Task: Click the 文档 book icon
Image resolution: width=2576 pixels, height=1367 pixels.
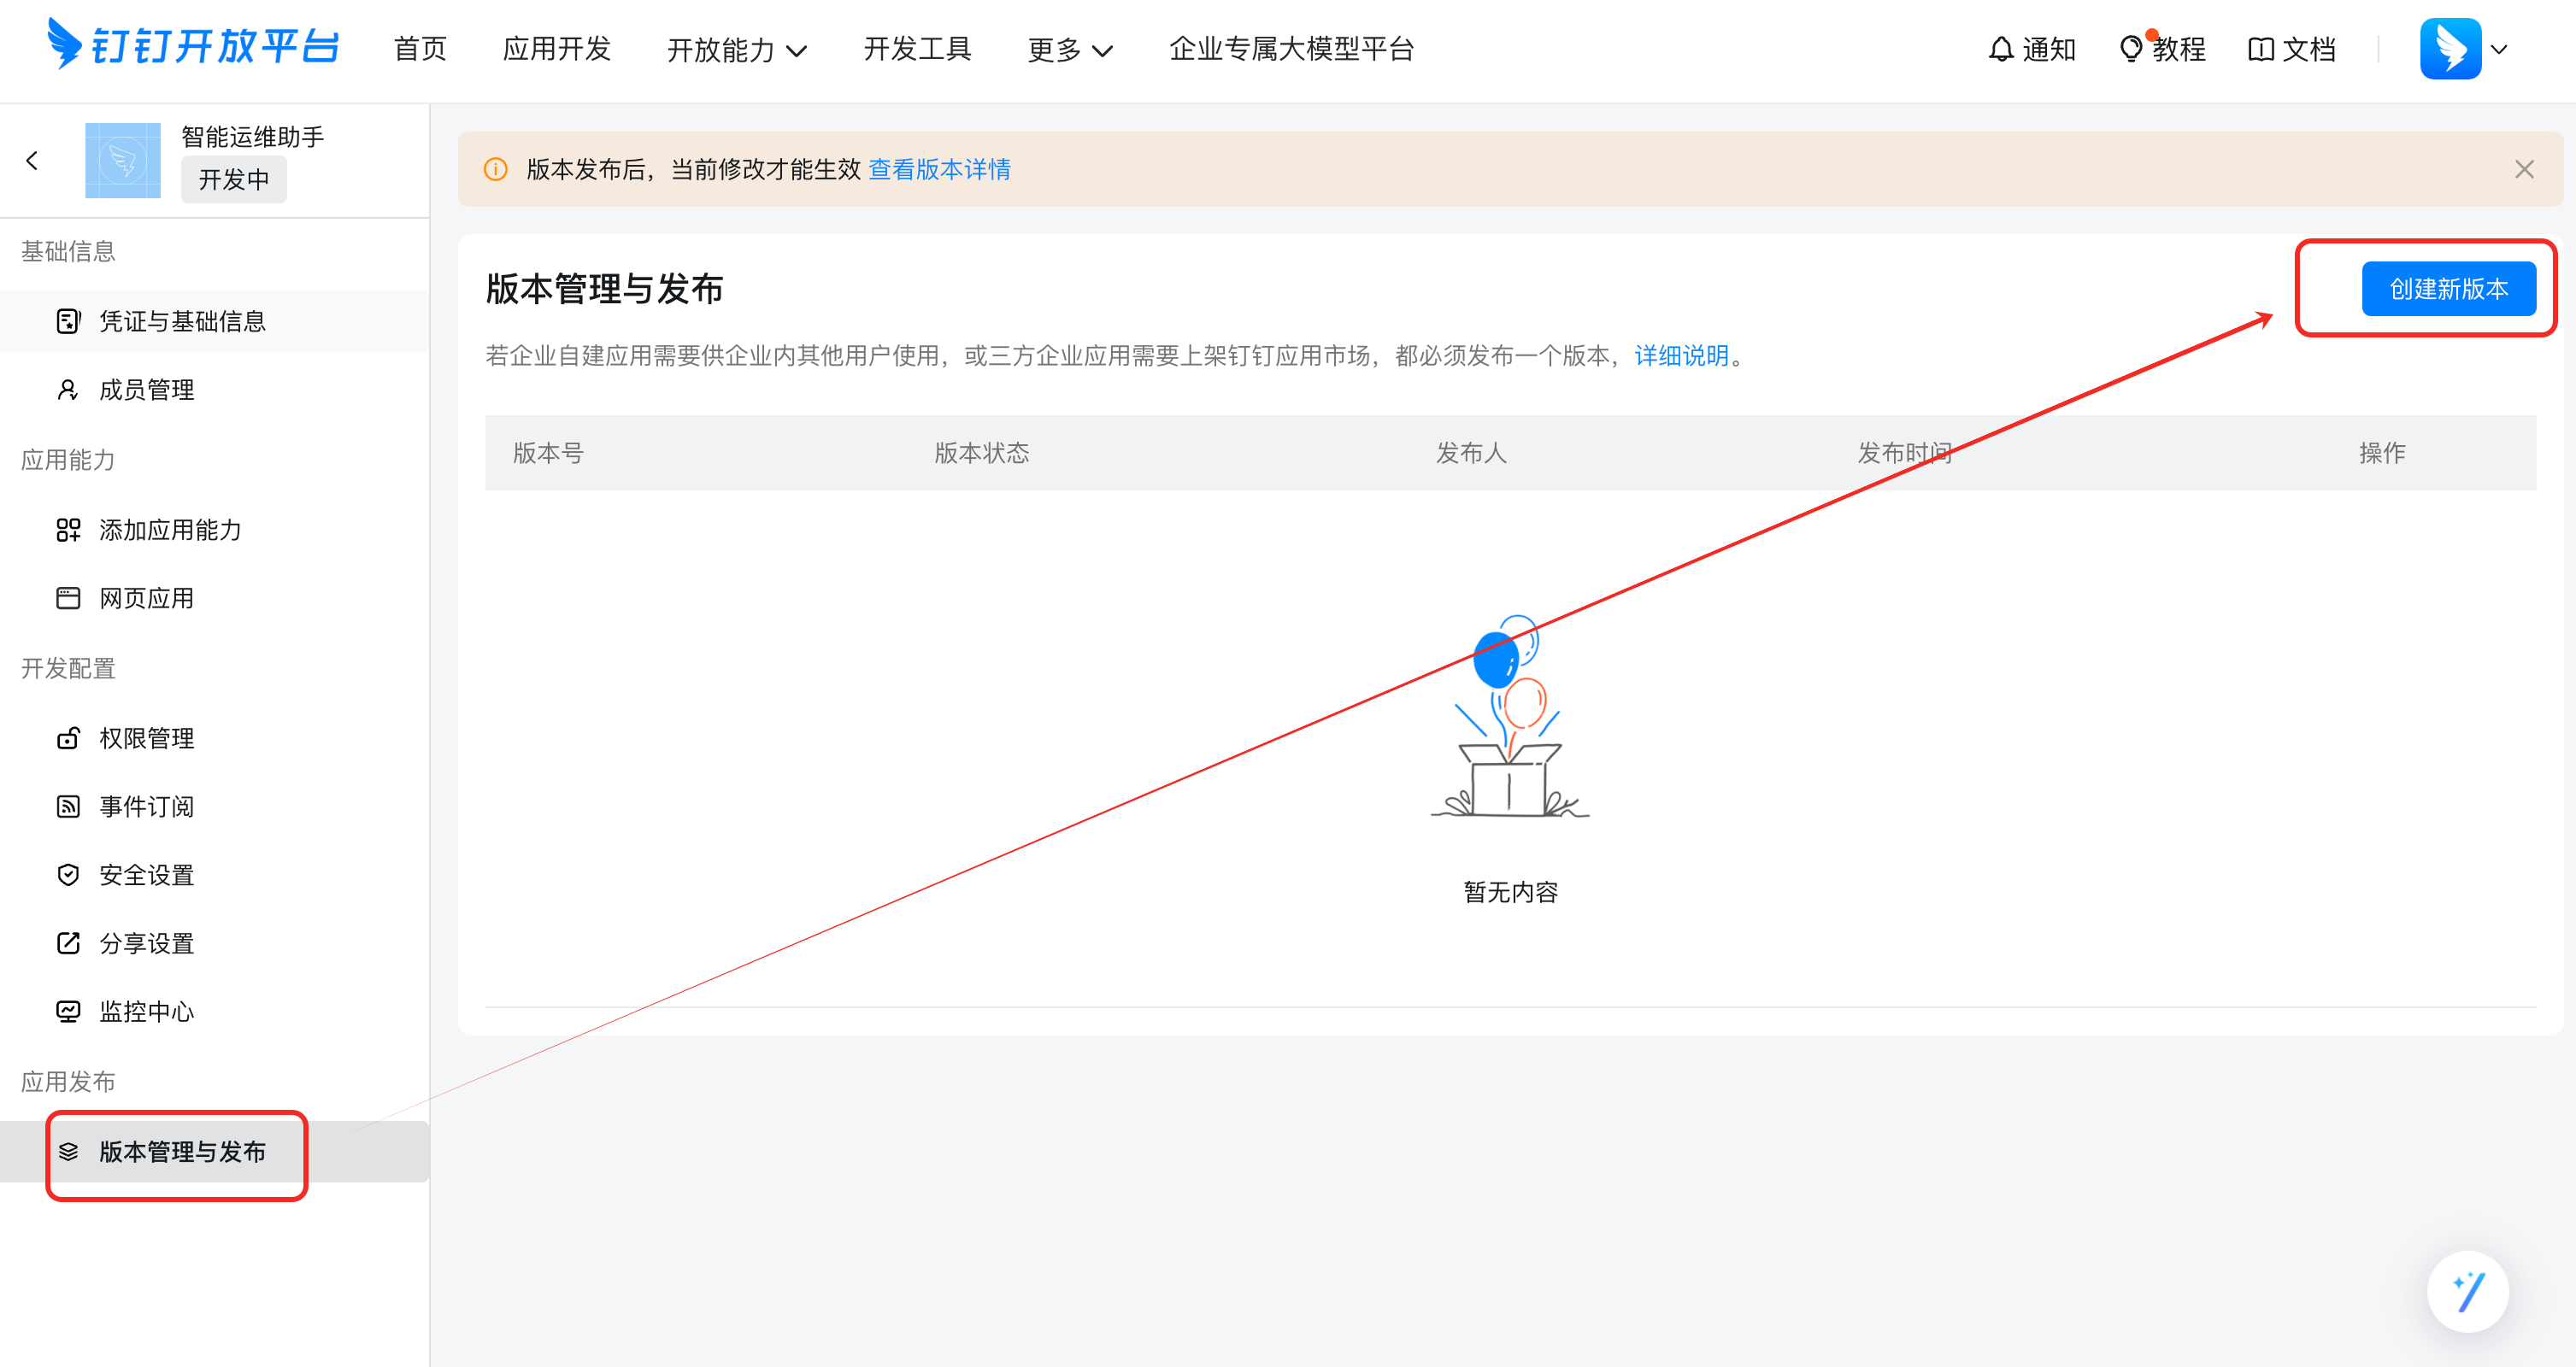Action: [x=2261, y=49]
